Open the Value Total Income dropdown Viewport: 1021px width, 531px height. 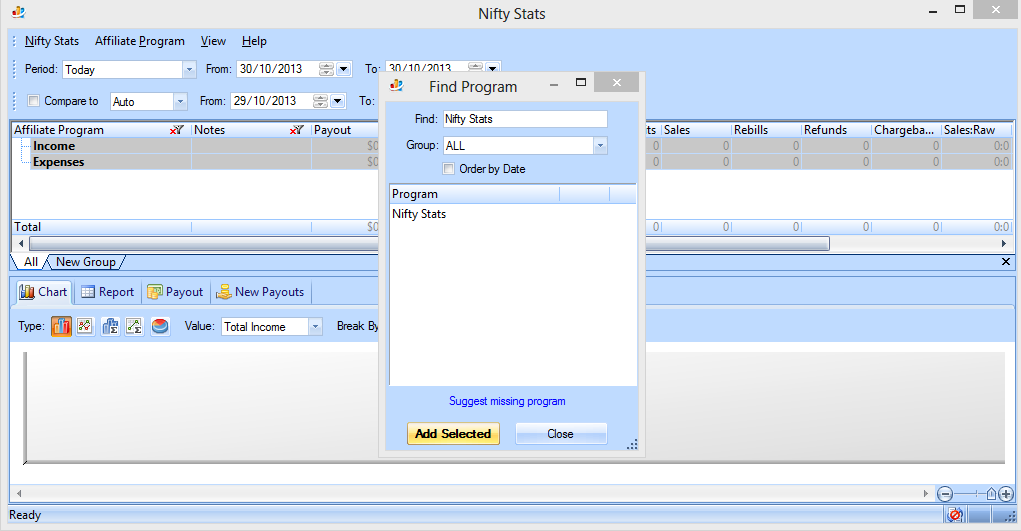(x=315, y=326)
